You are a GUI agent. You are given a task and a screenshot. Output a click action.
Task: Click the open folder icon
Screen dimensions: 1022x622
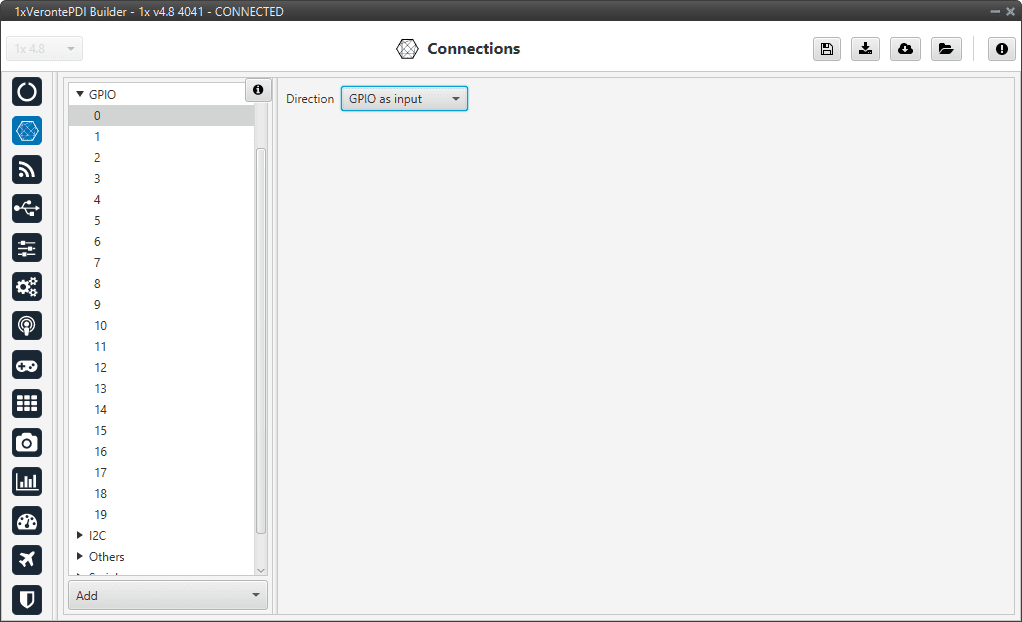click(x=945, y=49)
